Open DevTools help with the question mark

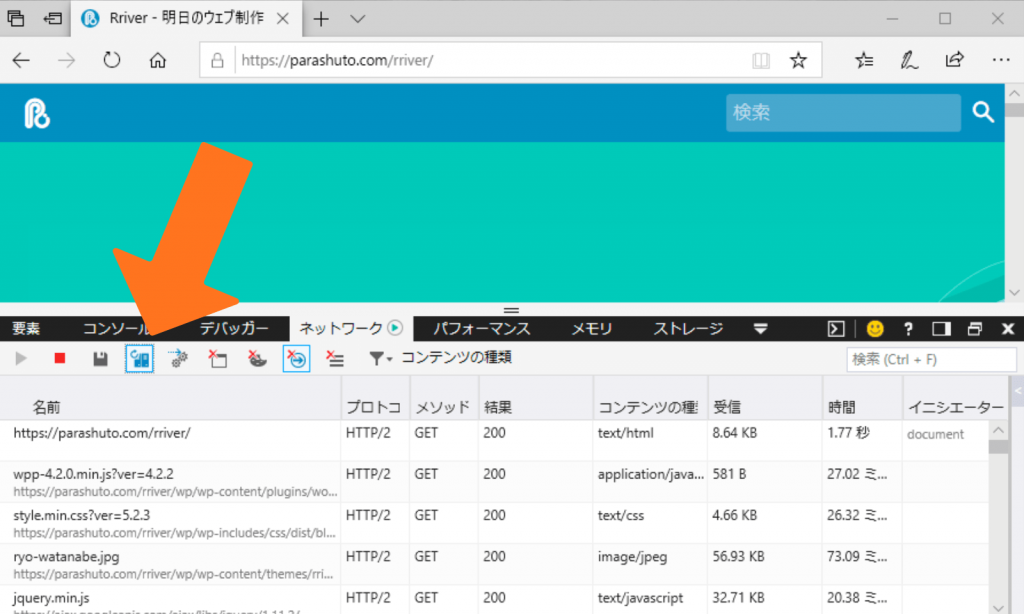coord(907,328)
